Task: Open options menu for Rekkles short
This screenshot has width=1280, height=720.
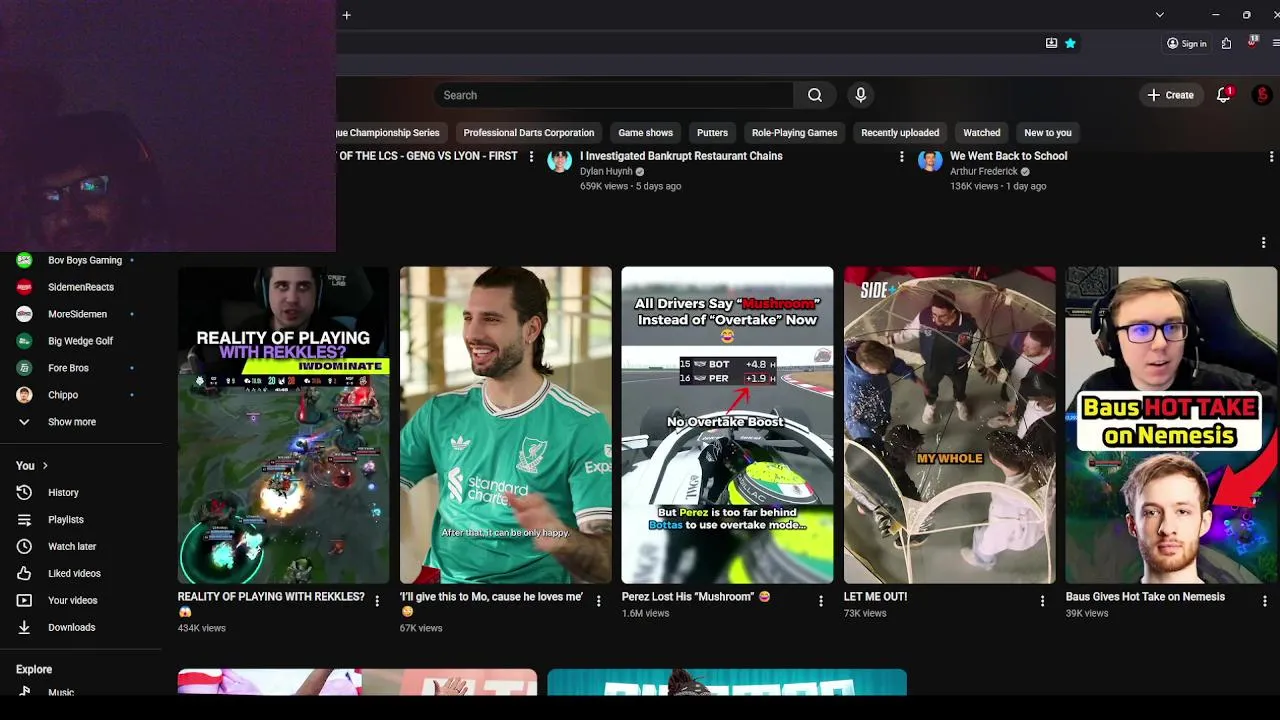Action: (x=377, y=601)
